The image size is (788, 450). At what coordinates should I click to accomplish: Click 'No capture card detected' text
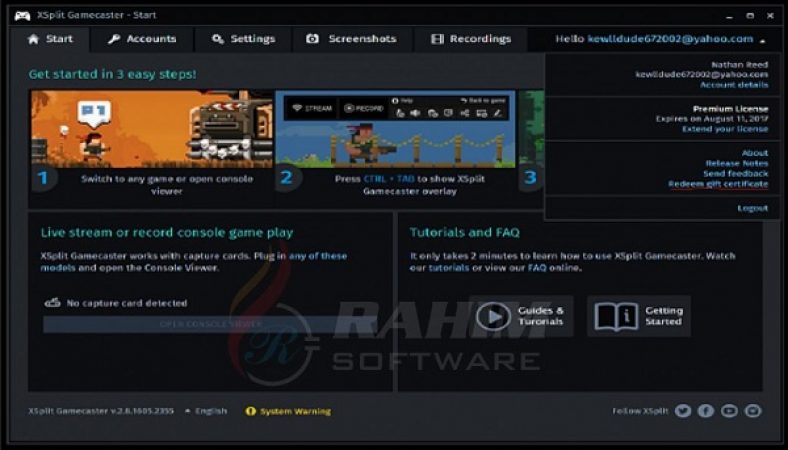tap(127, 303)
